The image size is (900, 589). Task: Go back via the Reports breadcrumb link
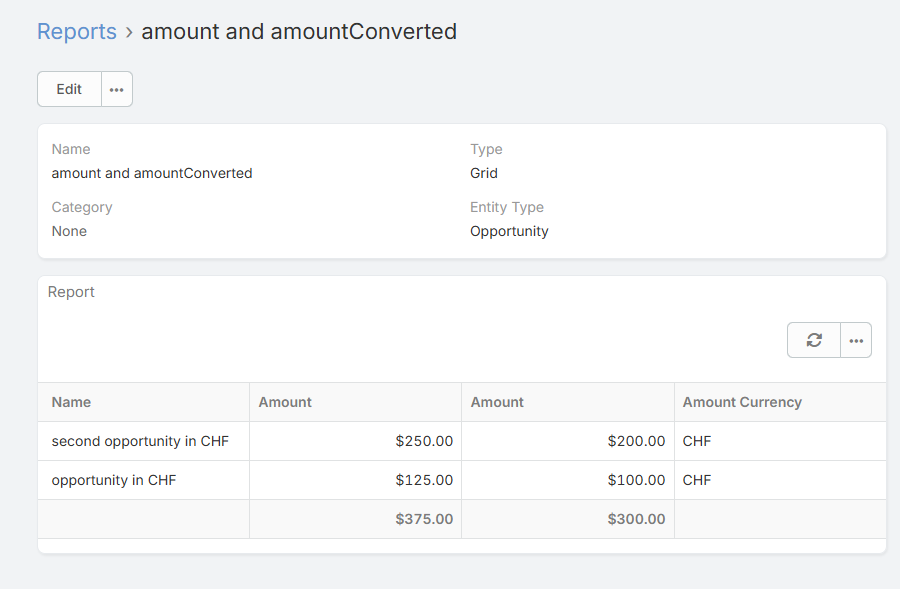[x=77, y=32]
